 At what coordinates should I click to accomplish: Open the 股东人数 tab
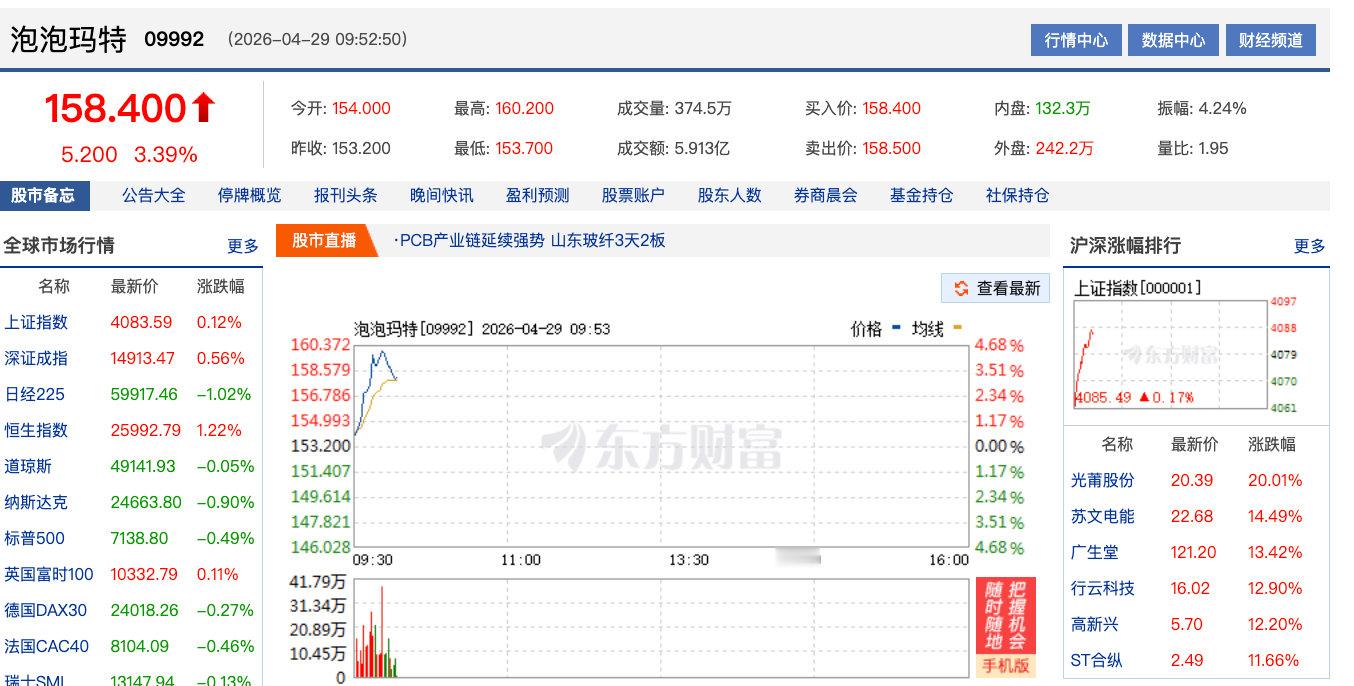tap(730, 195)
